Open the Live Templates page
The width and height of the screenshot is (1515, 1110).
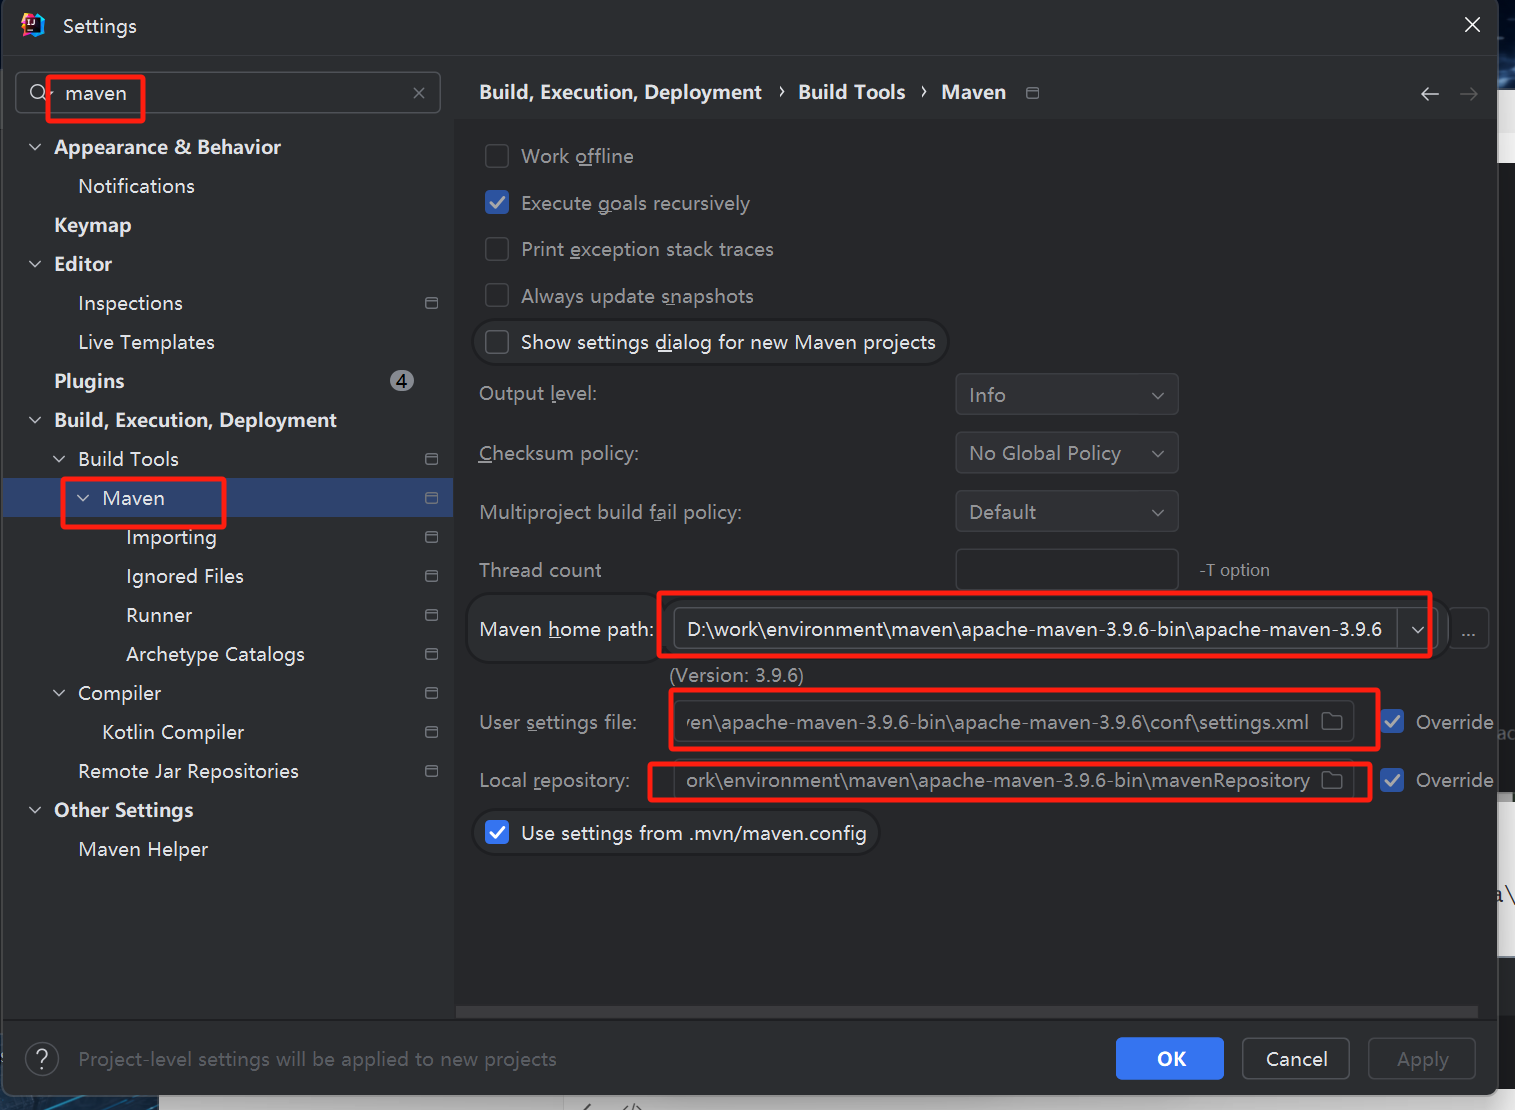pyautogui.click(x=147, y=342)
